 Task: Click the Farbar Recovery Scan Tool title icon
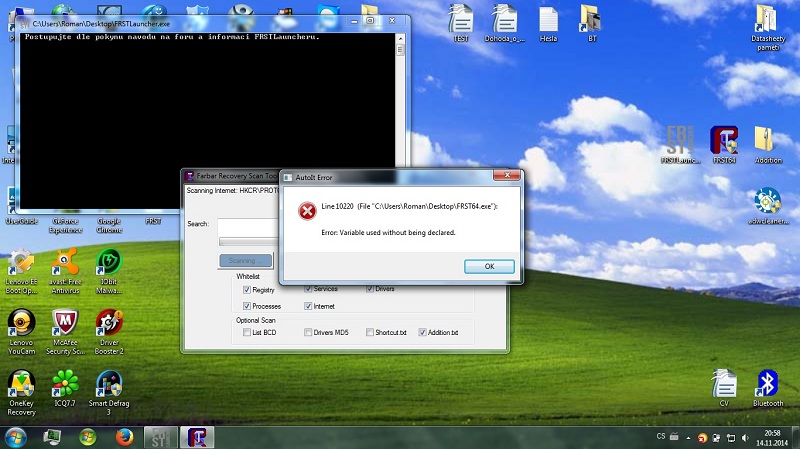coord(189,176)
